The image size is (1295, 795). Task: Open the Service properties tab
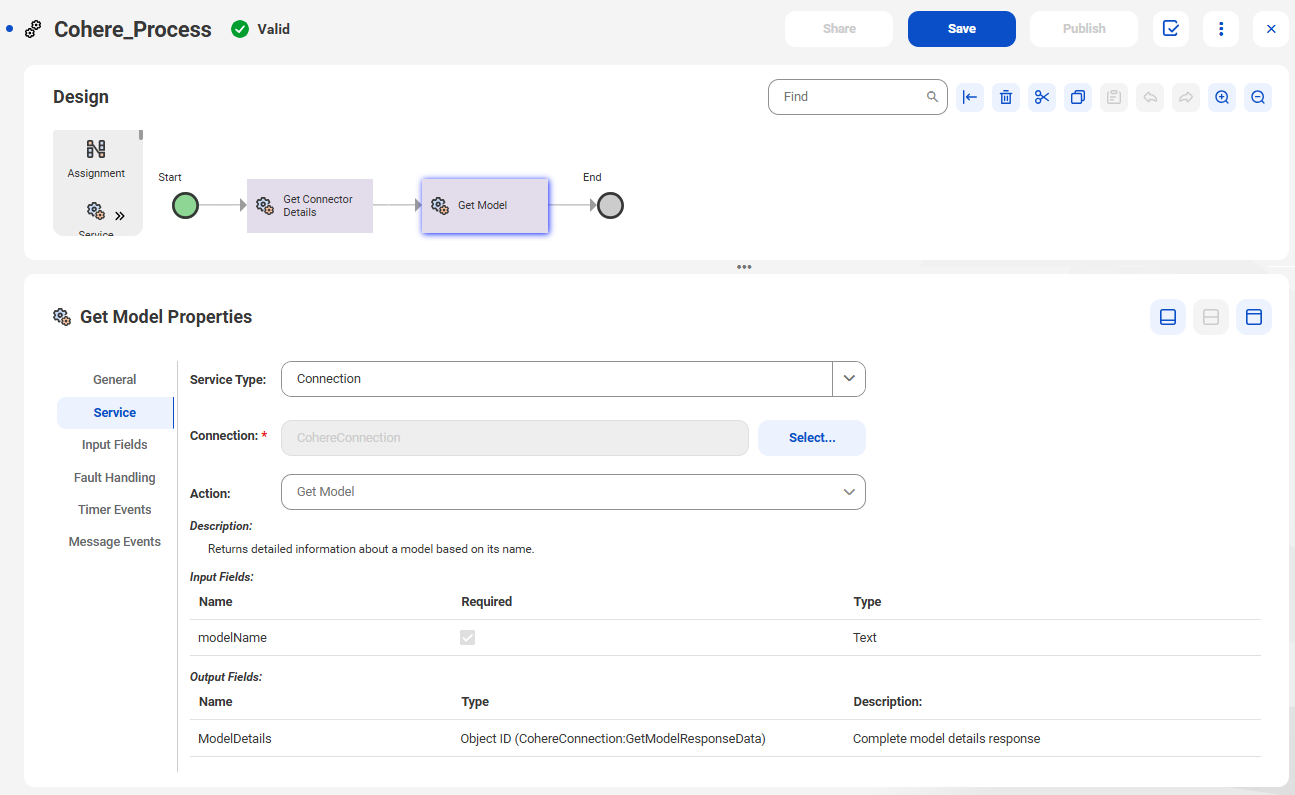[115, 412]
